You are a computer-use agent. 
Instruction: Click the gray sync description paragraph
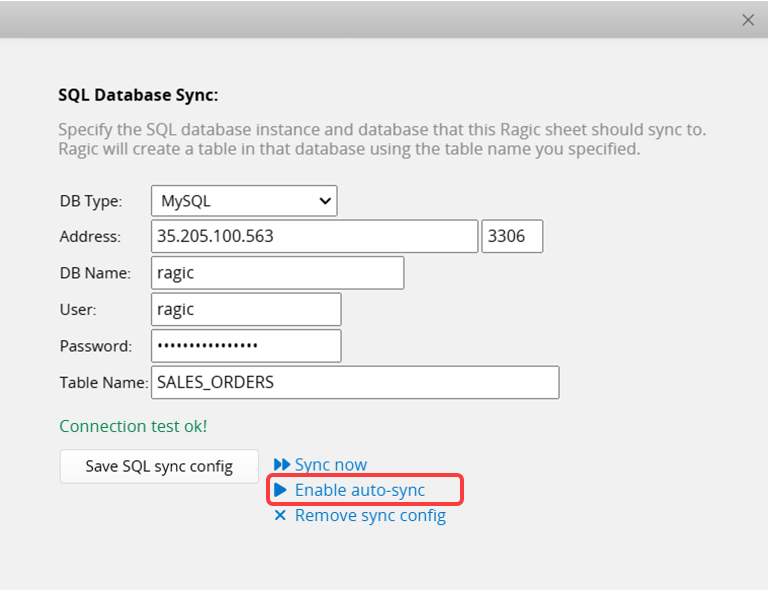(x=388, y=140)
